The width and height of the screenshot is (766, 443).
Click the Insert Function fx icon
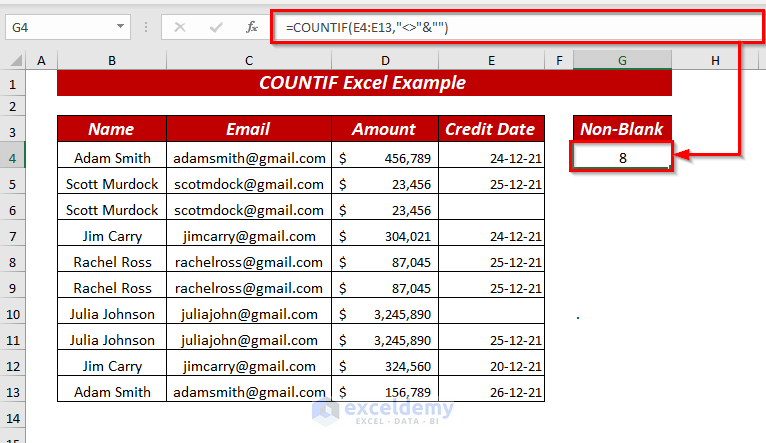coord(252,27)
